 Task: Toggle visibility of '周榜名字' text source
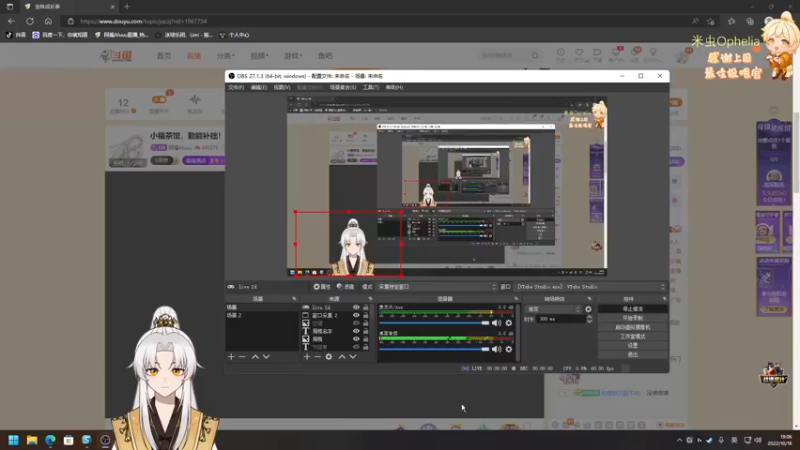pyautogui.click(x=356, y=331)
